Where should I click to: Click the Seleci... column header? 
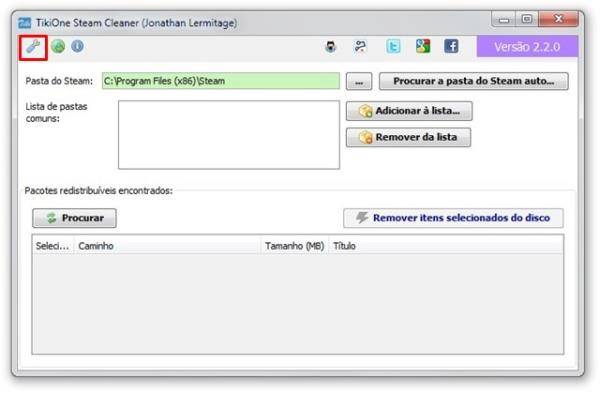click(53, 246)
